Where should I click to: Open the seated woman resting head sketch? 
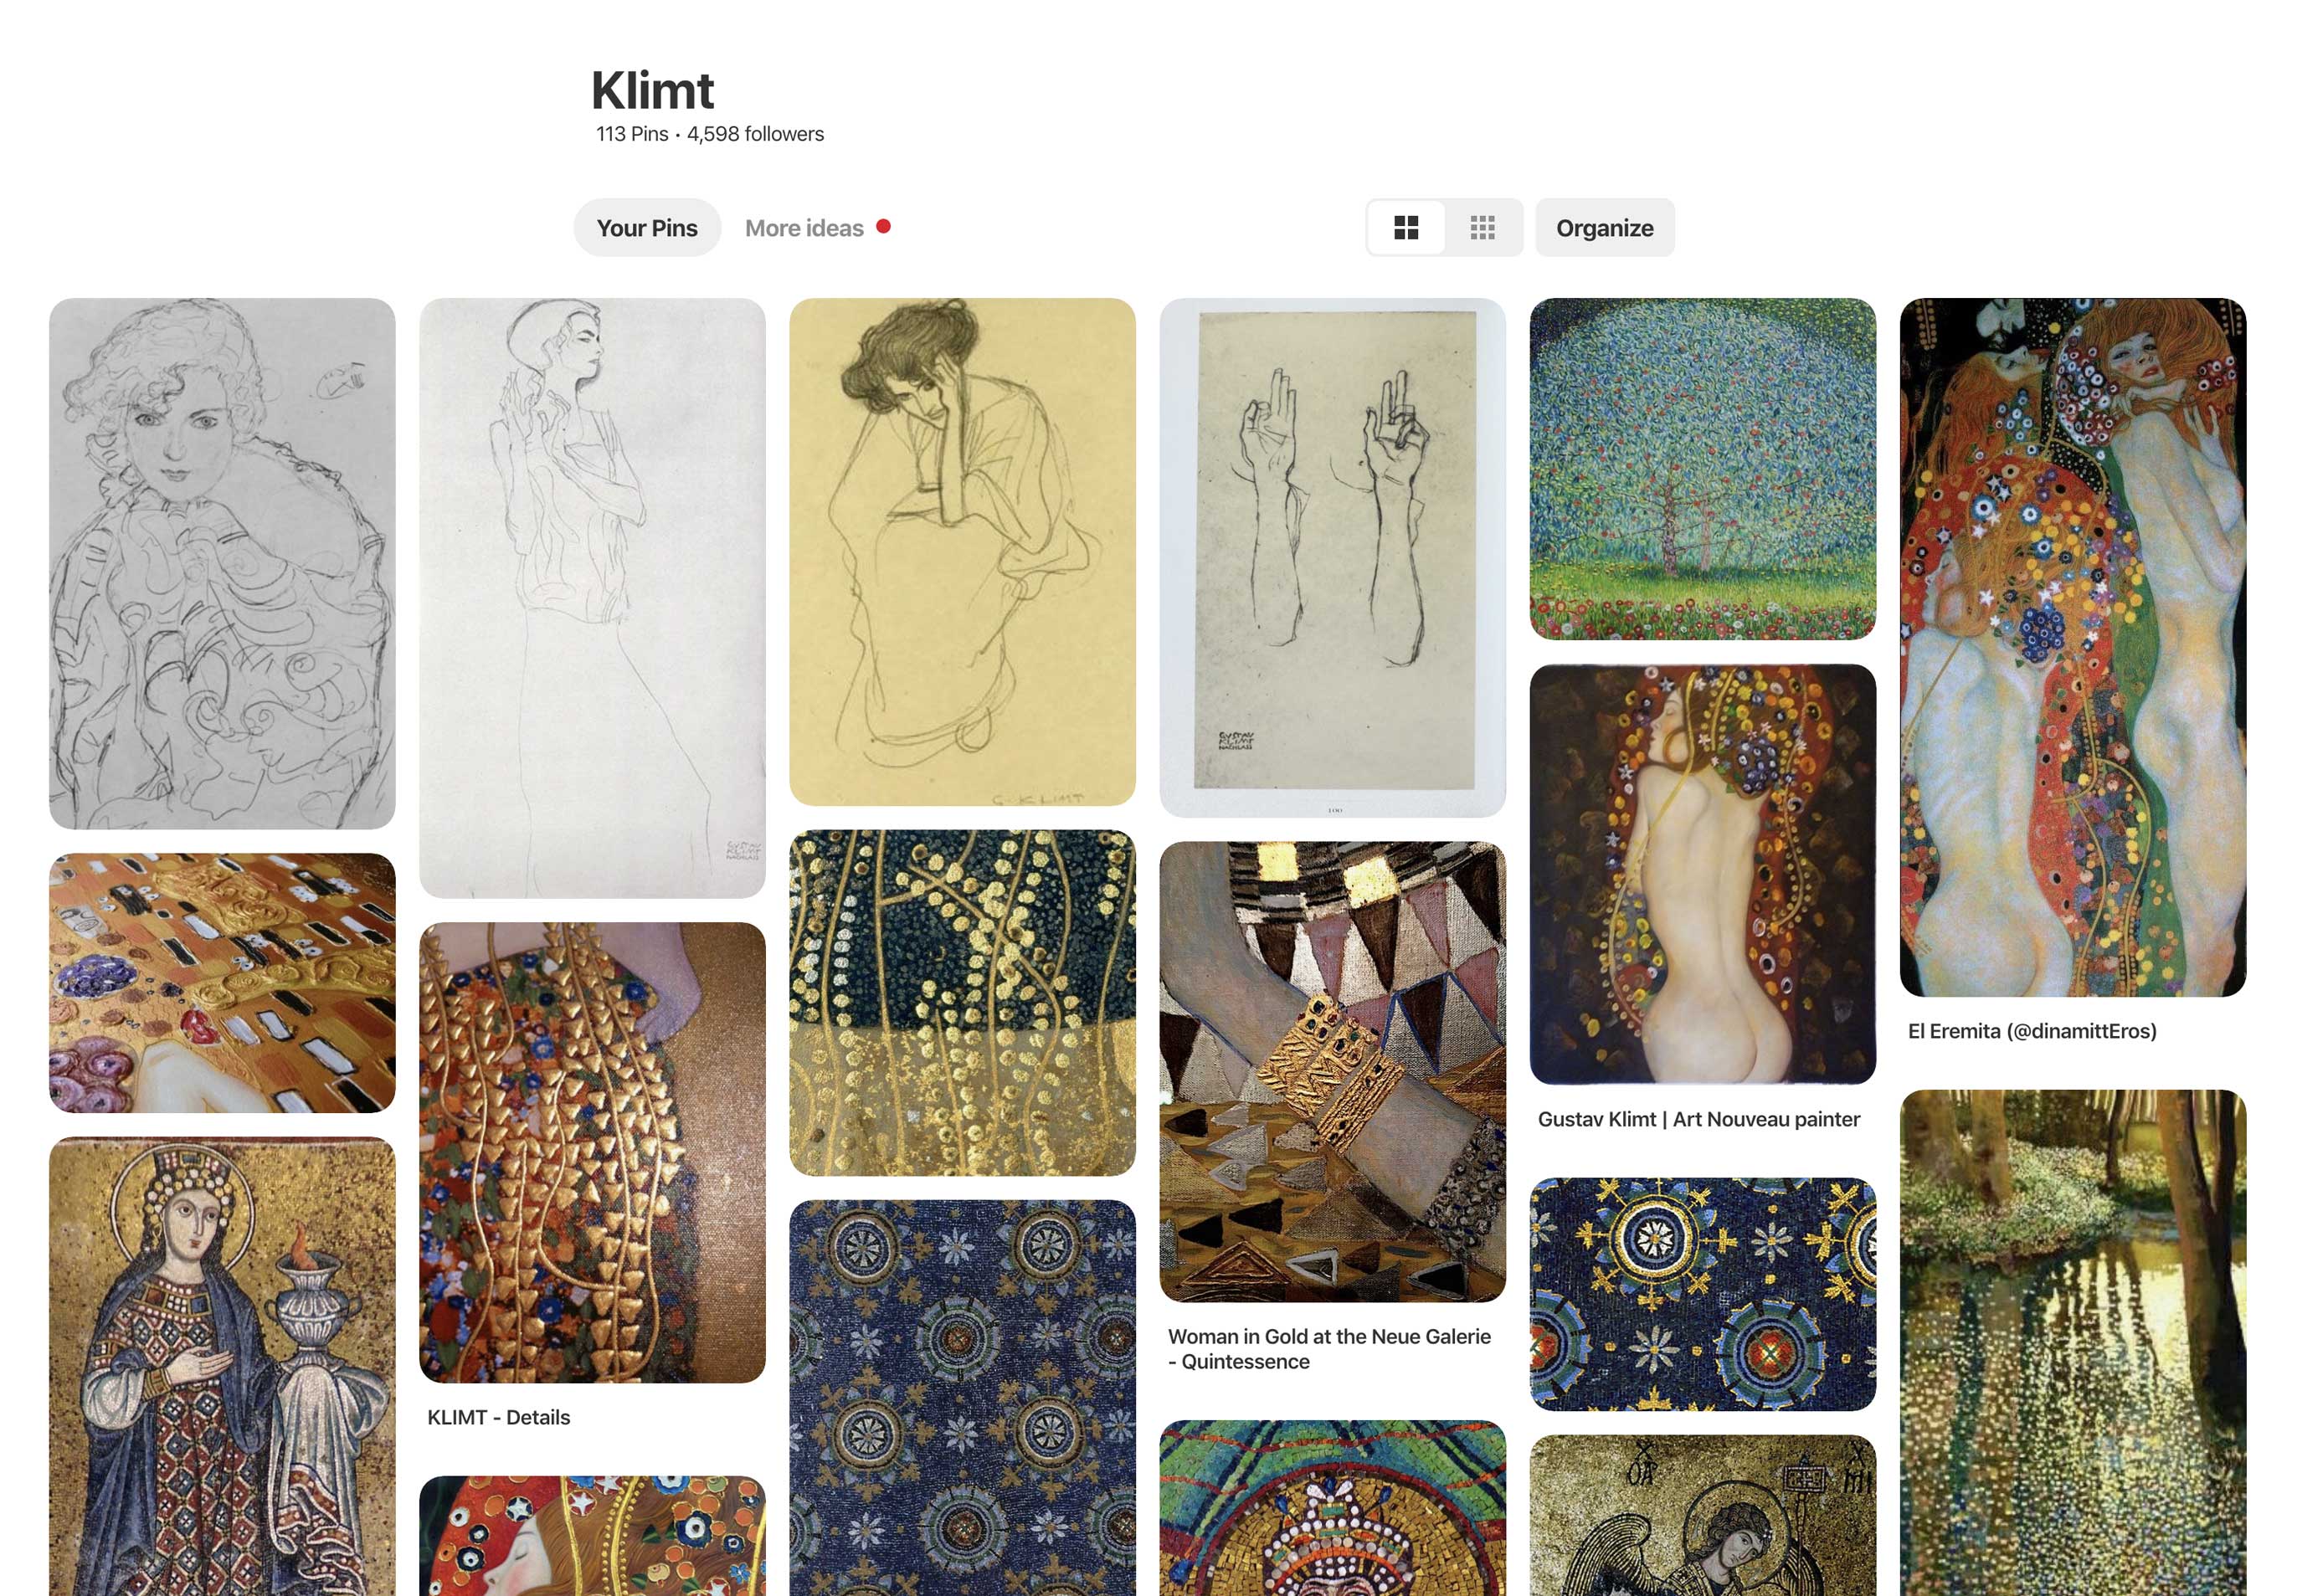[x=962, y=551]
